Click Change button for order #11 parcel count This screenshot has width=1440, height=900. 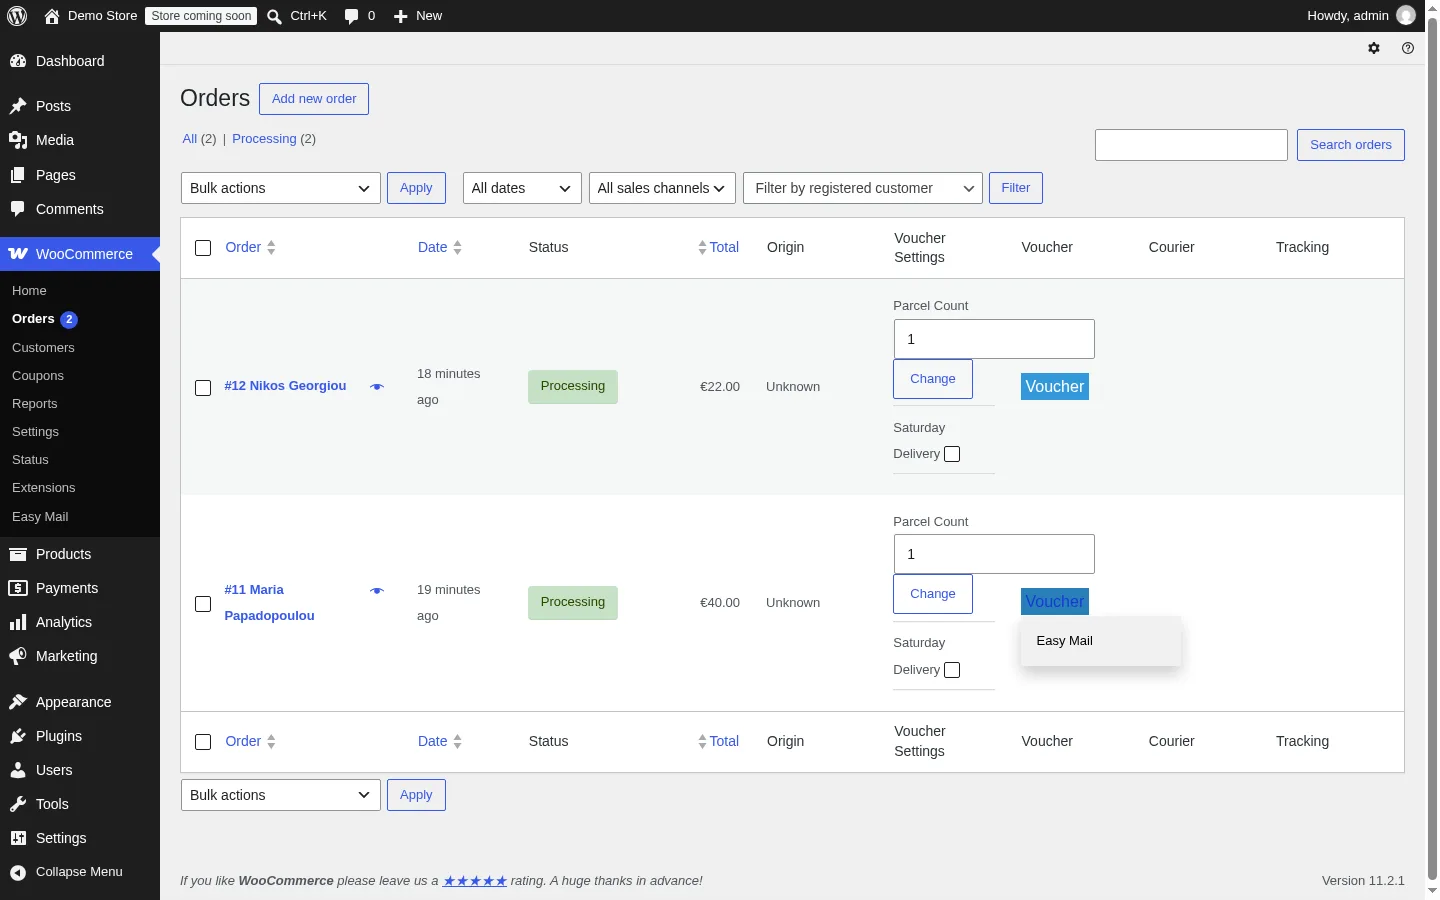pyautogui.click(x=933, y=594)
